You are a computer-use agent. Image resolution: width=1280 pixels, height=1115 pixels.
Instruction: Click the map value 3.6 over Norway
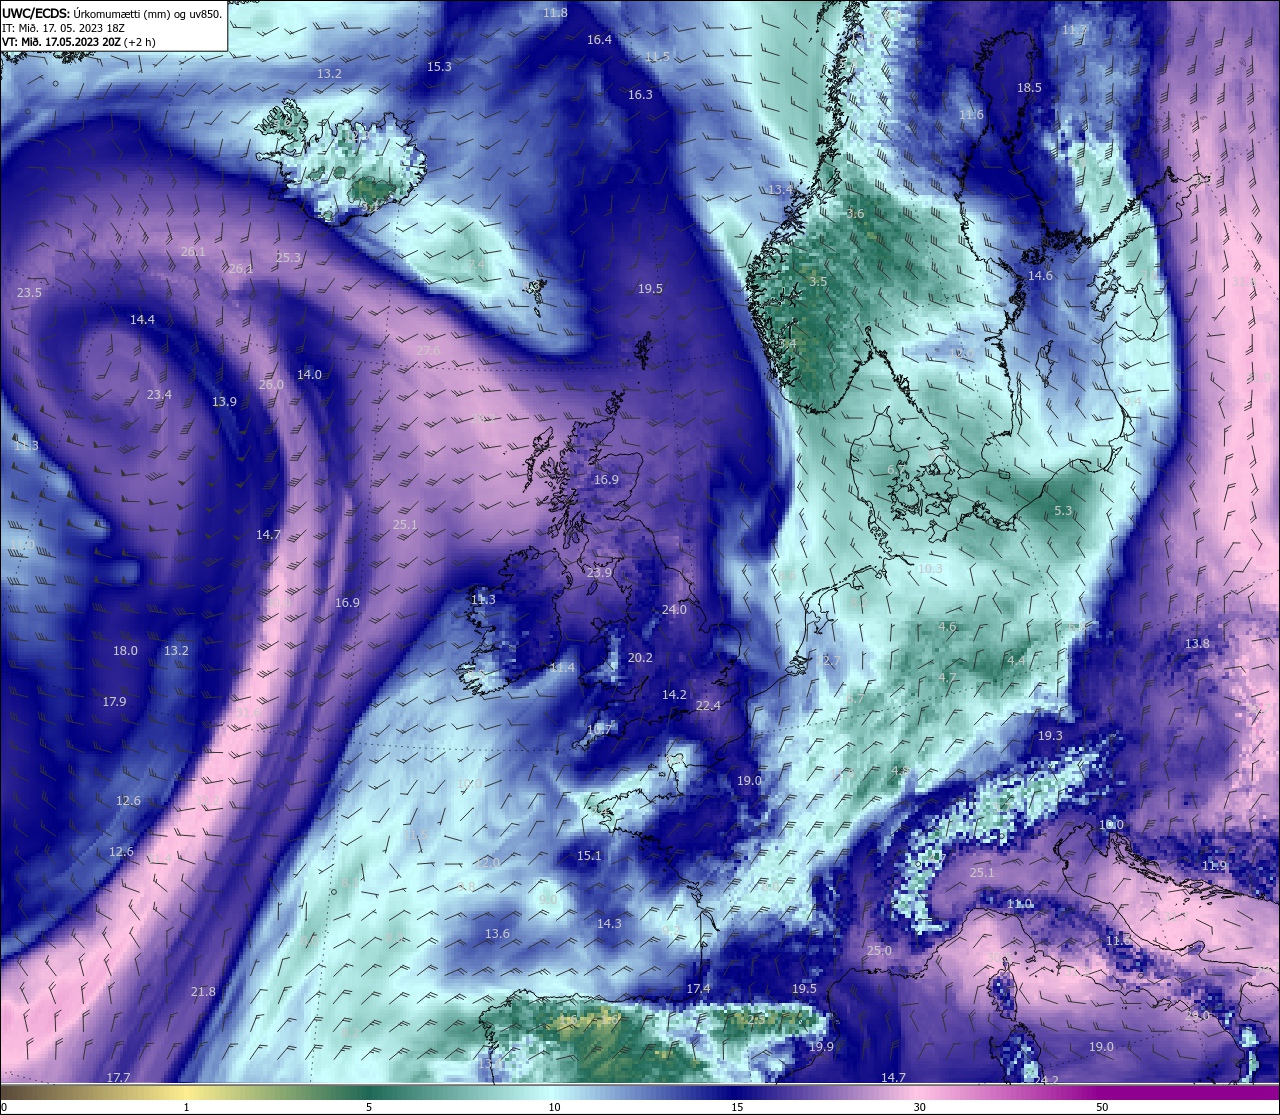[855, 214]
